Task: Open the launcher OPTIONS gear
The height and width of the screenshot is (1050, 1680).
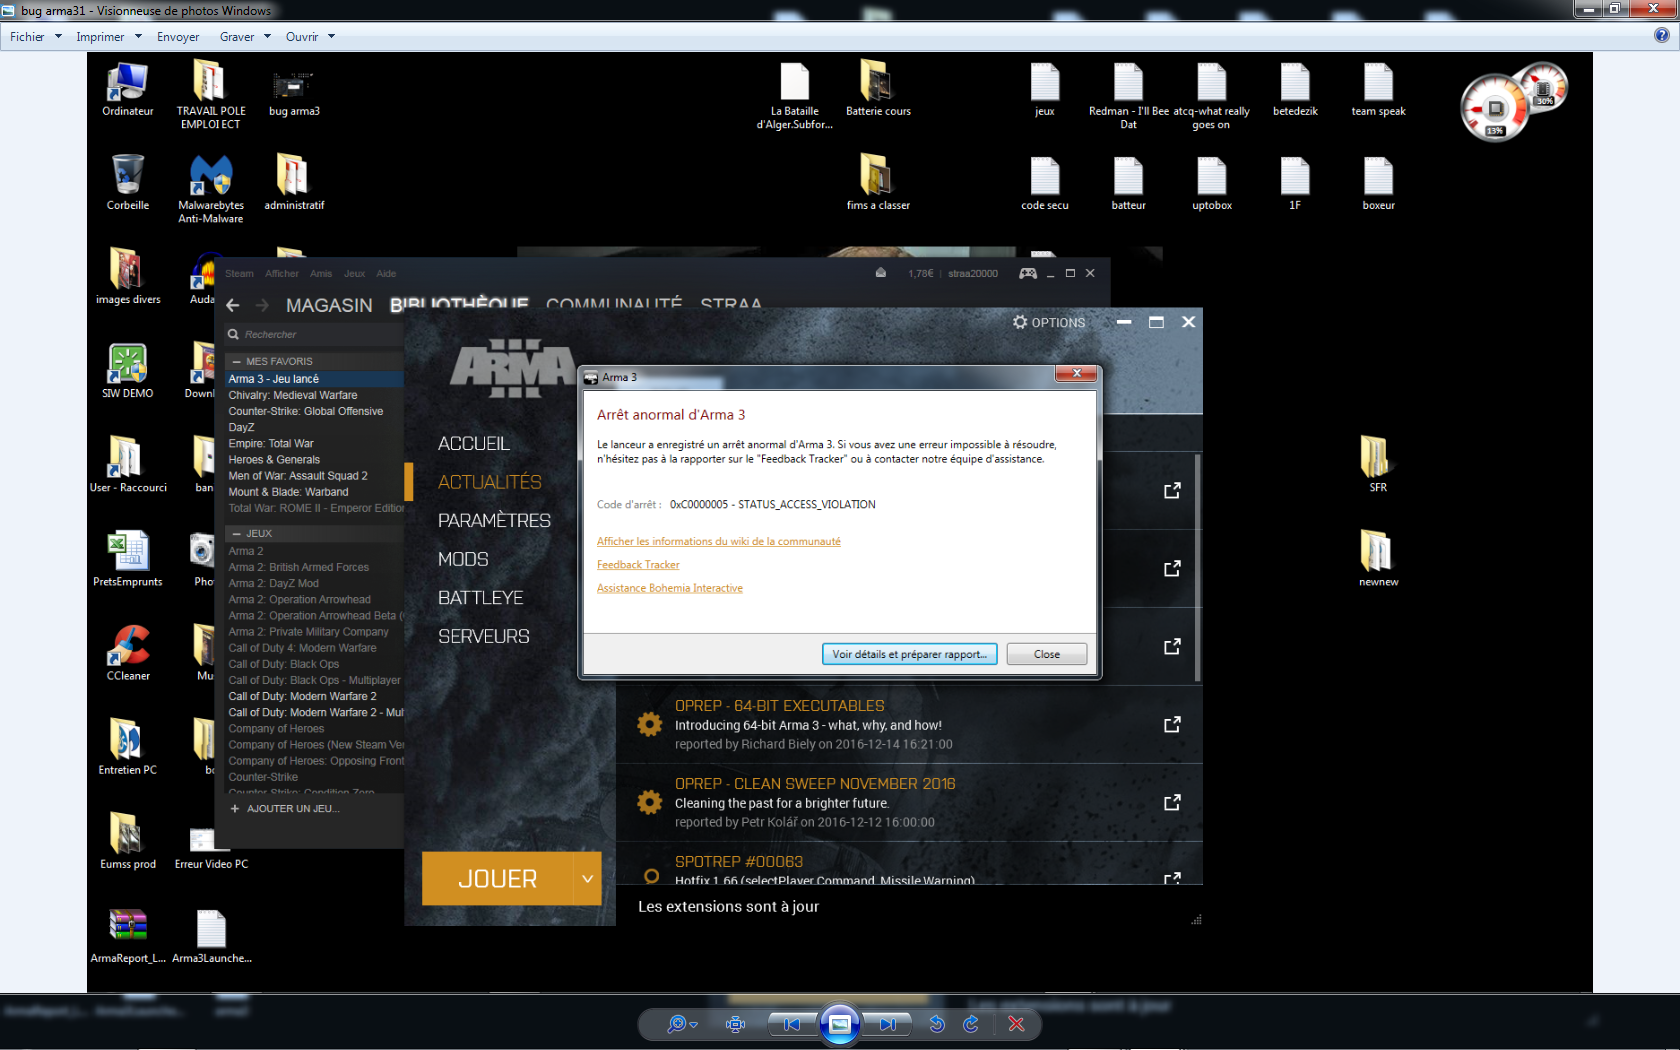Action: 1048,322
